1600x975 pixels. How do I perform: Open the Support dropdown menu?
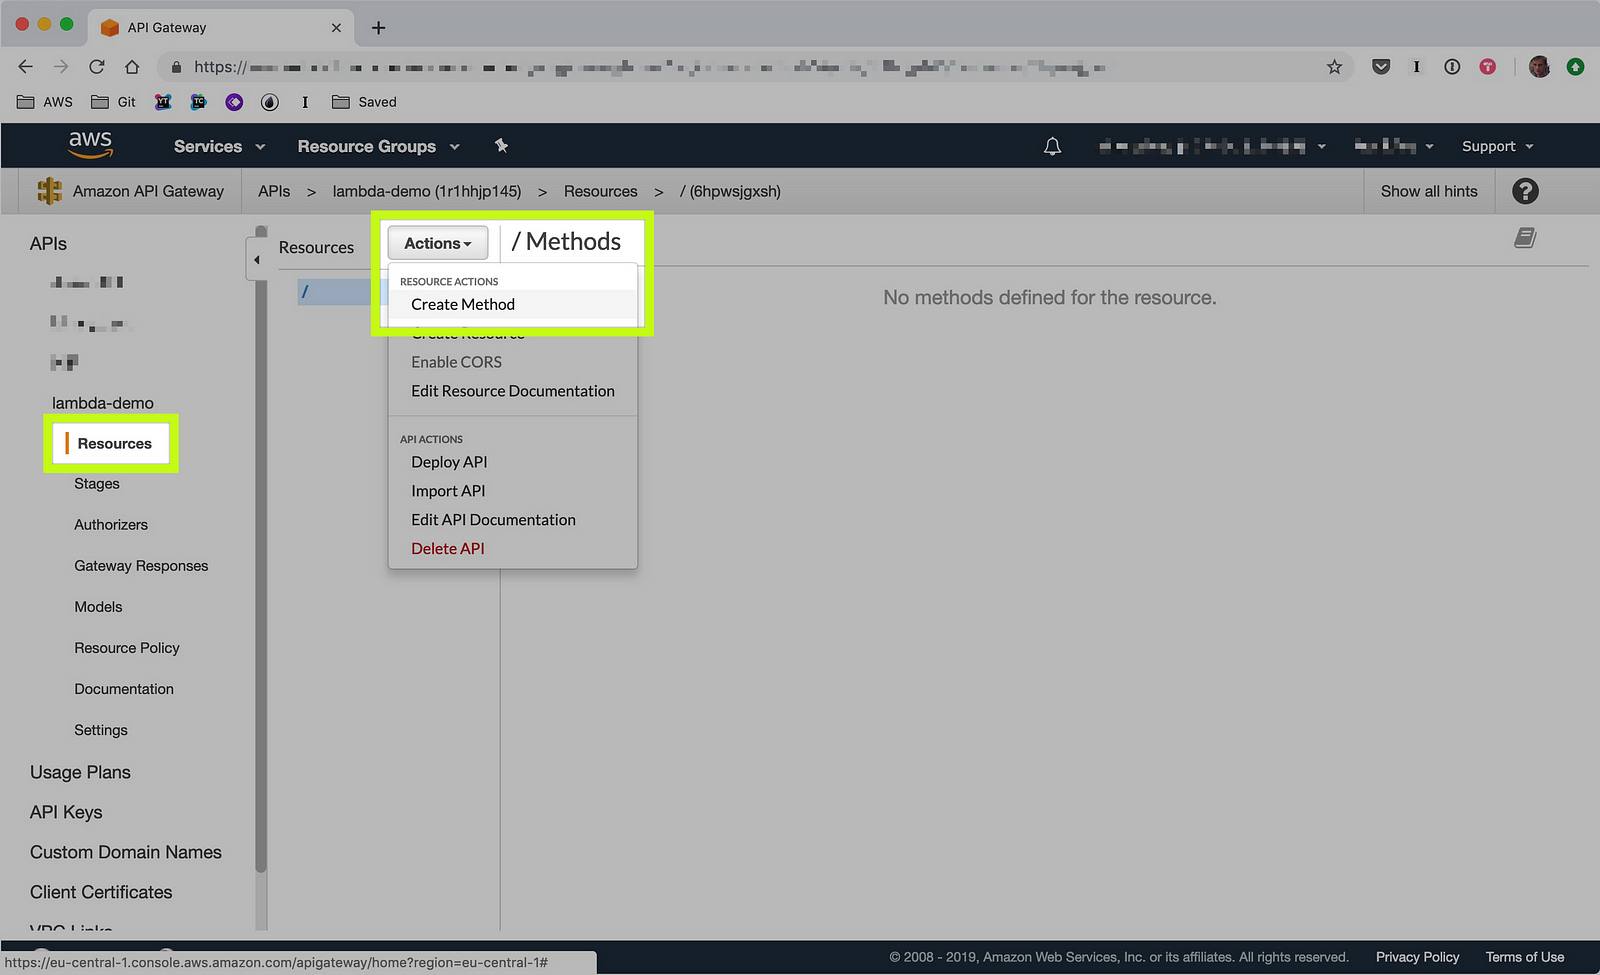tap(1497, 146)
